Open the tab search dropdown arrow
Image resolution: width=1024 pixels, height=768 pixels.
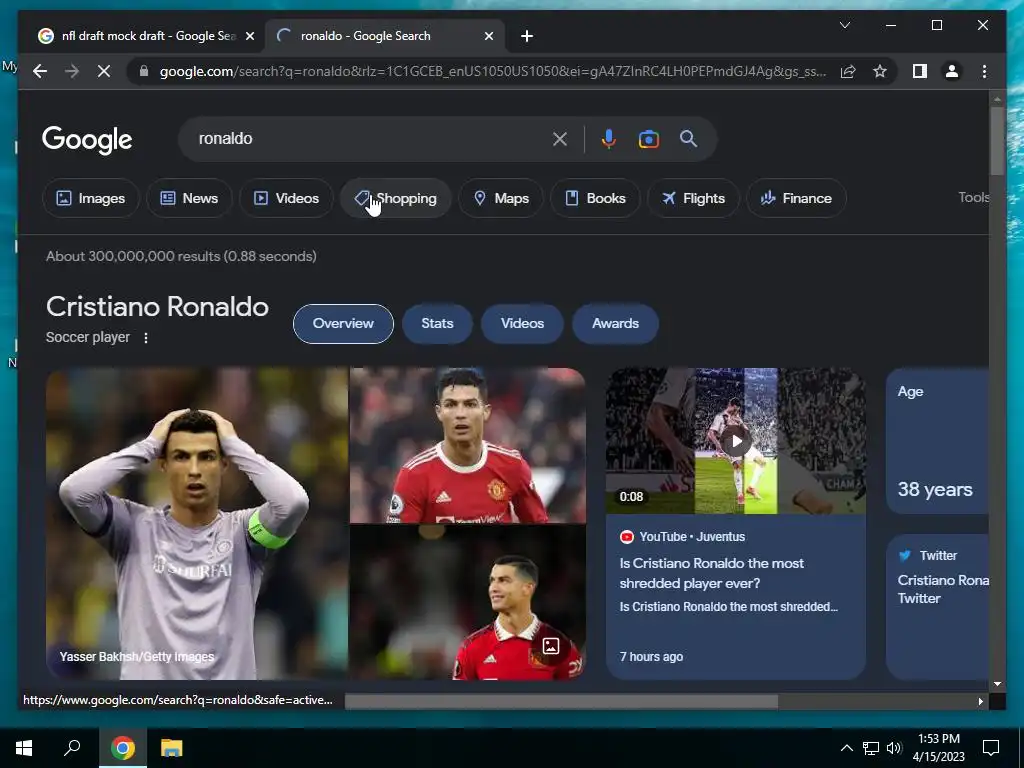point(844,25)
